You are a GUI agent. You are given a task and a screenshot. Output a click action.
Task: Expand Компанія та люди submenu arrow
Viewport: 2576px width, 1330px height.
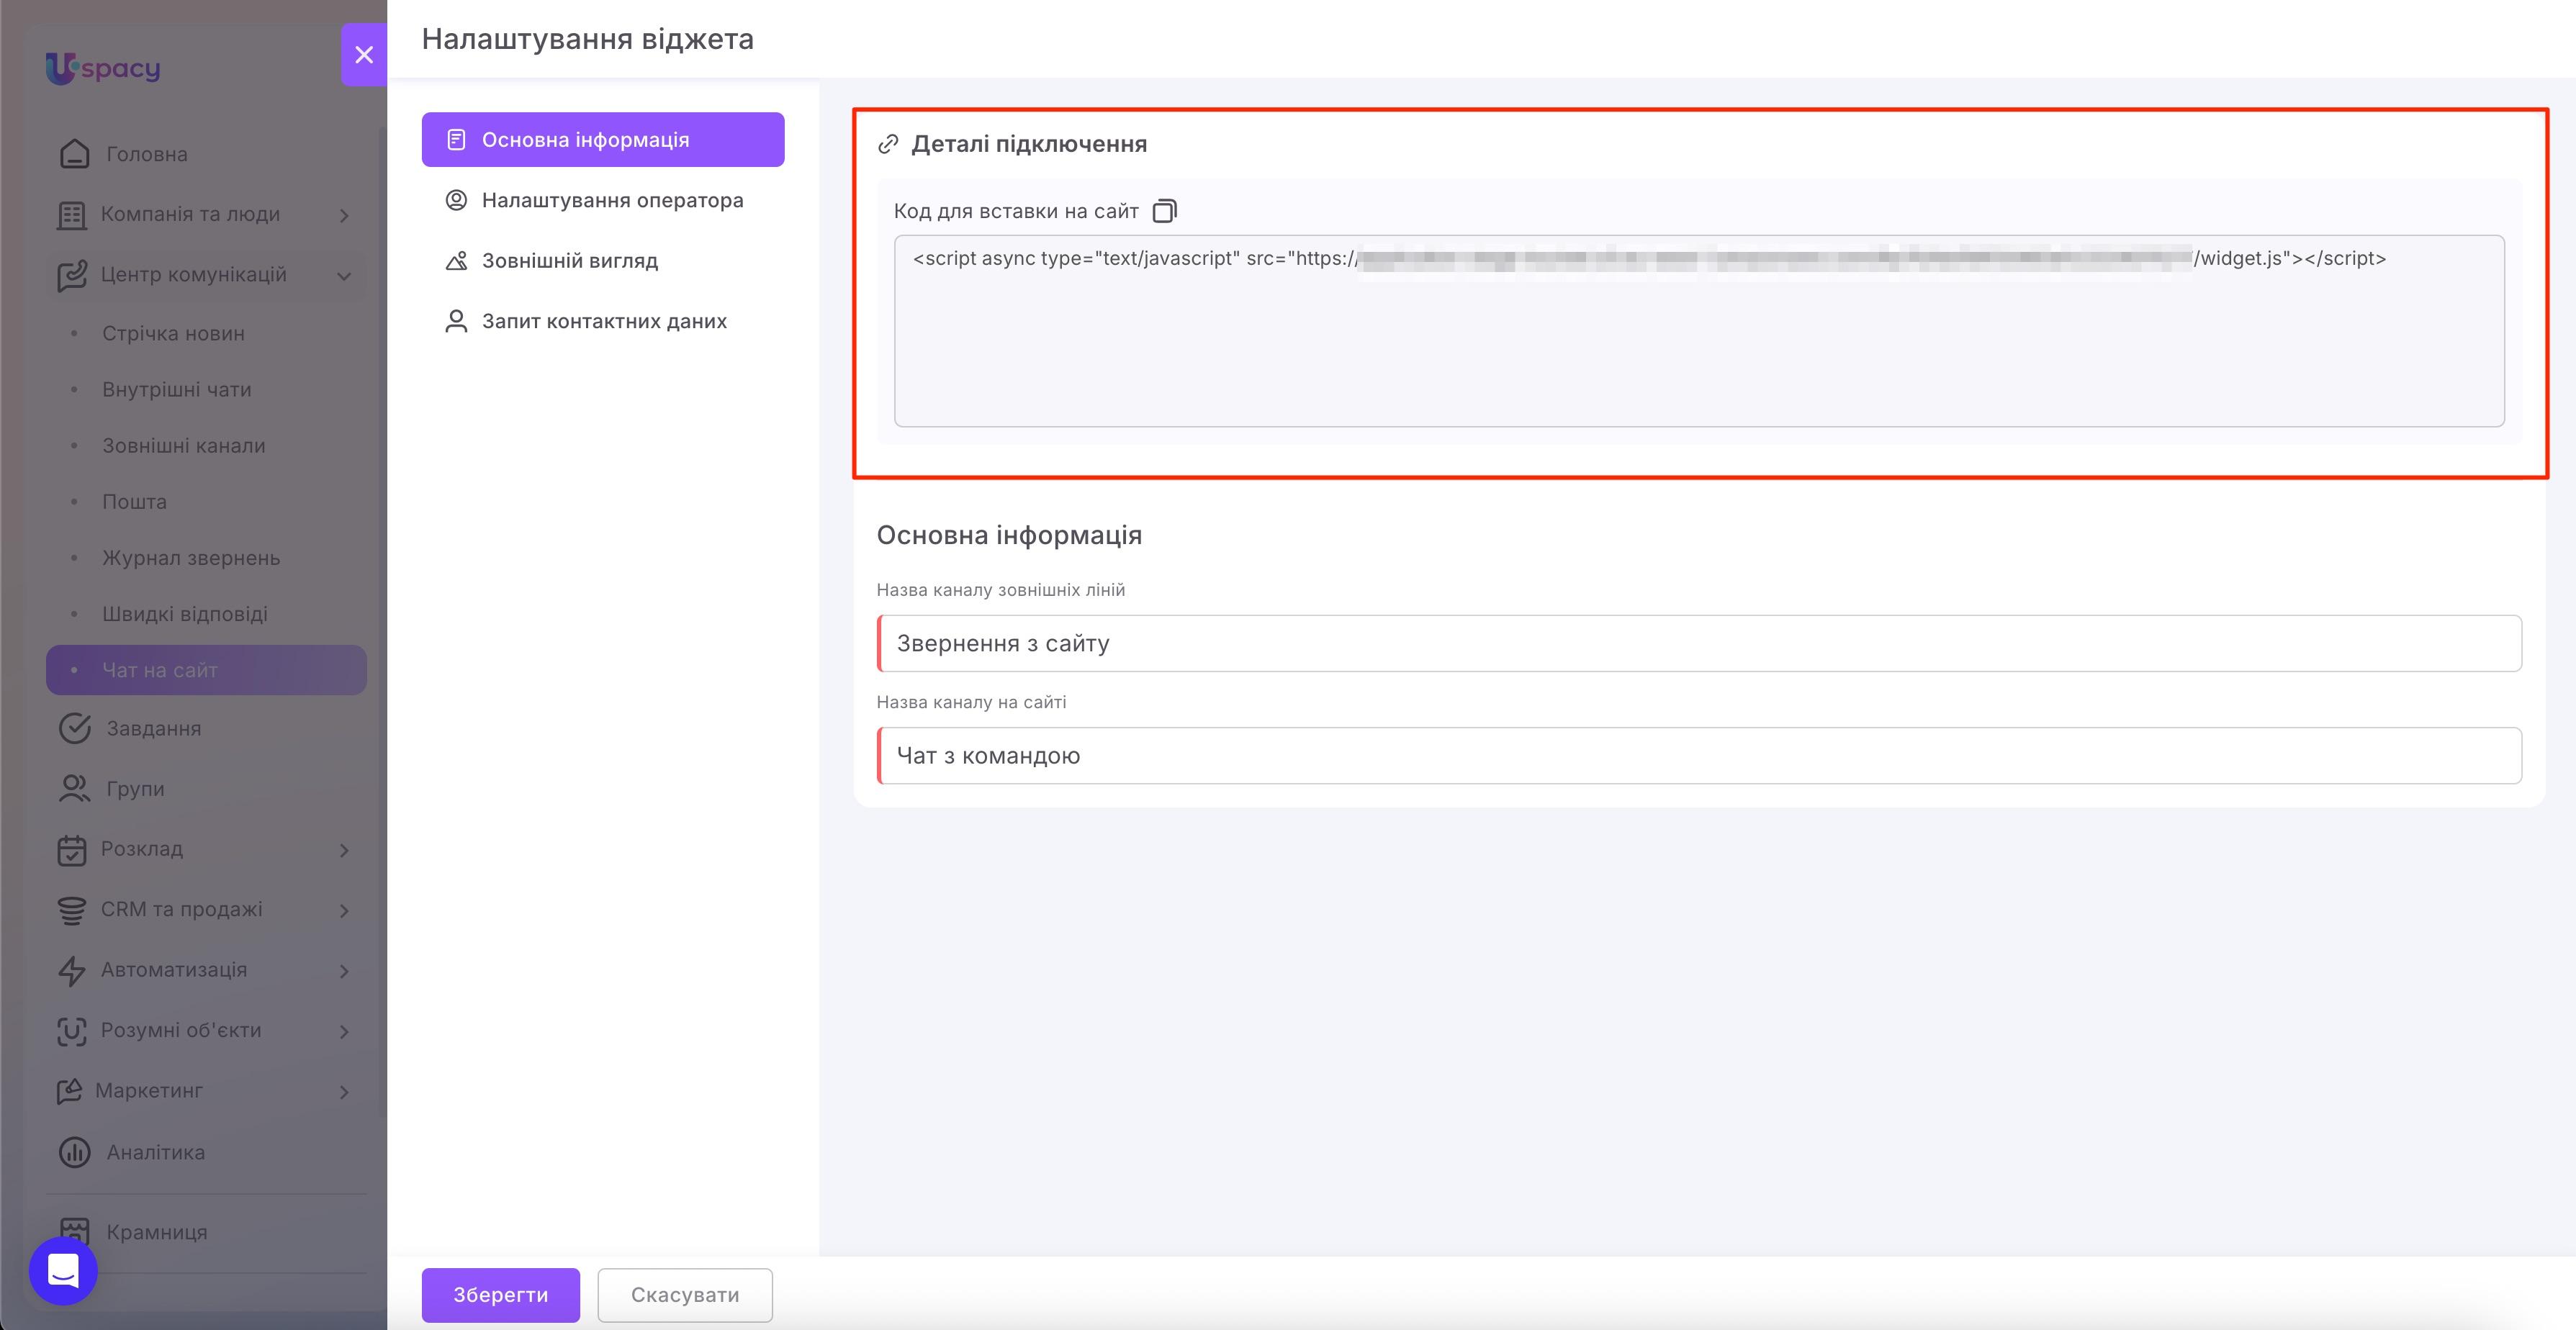[344, 215]
